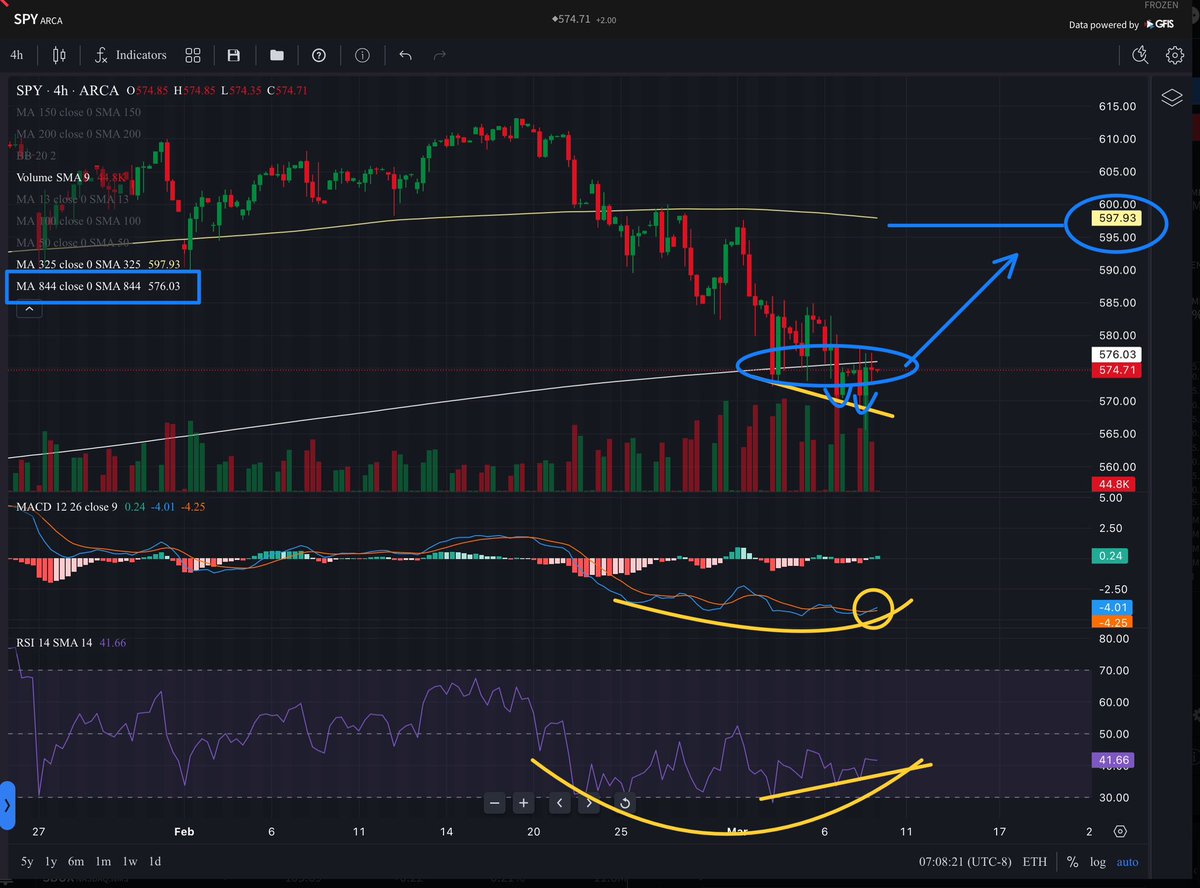The height and width of the screenshot is (888, 1200).
Task: Select the hidden MA 100 close 0 SMA 100 legend
Action: click(79, 221)
